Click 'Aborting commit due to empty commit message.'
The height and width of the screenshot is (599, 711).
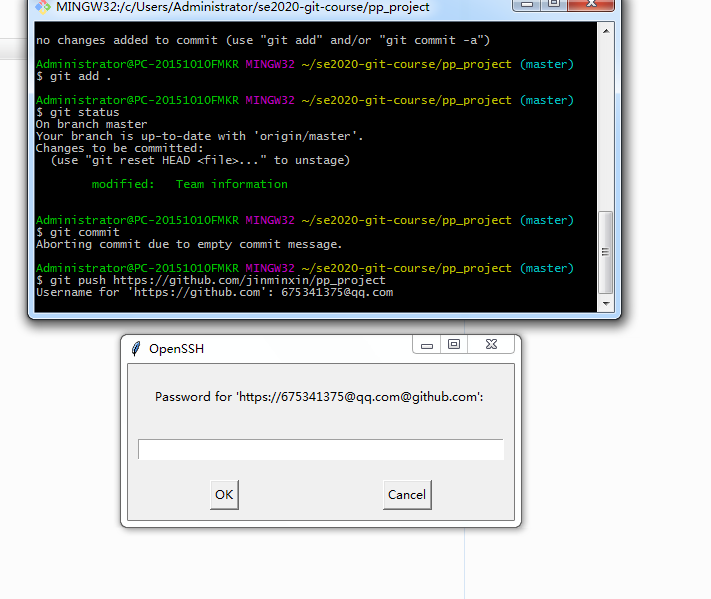(189, 244)
